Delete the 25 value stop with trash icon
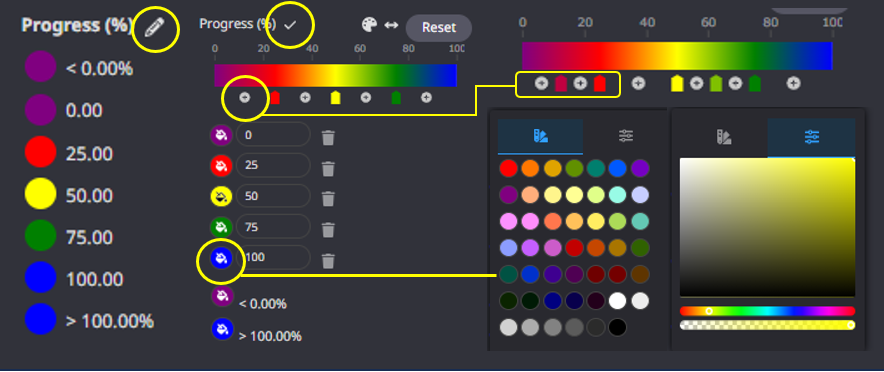 pyautogui.click(x=328, y=168)
